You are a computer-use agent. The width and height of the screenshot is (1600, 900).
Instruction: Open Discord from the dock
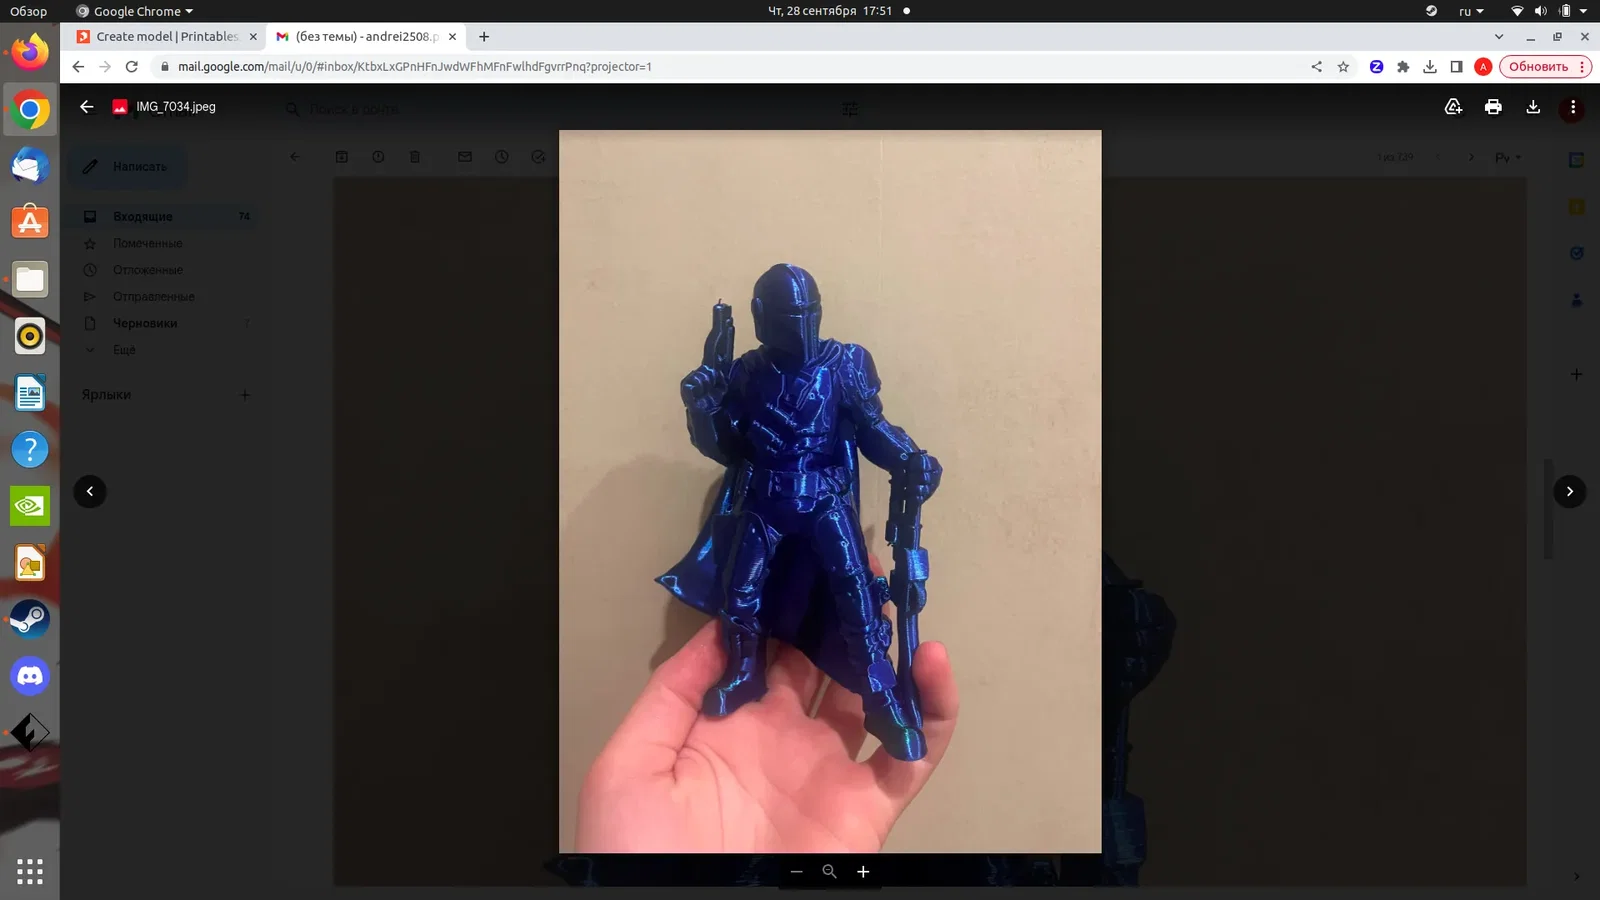30,677
